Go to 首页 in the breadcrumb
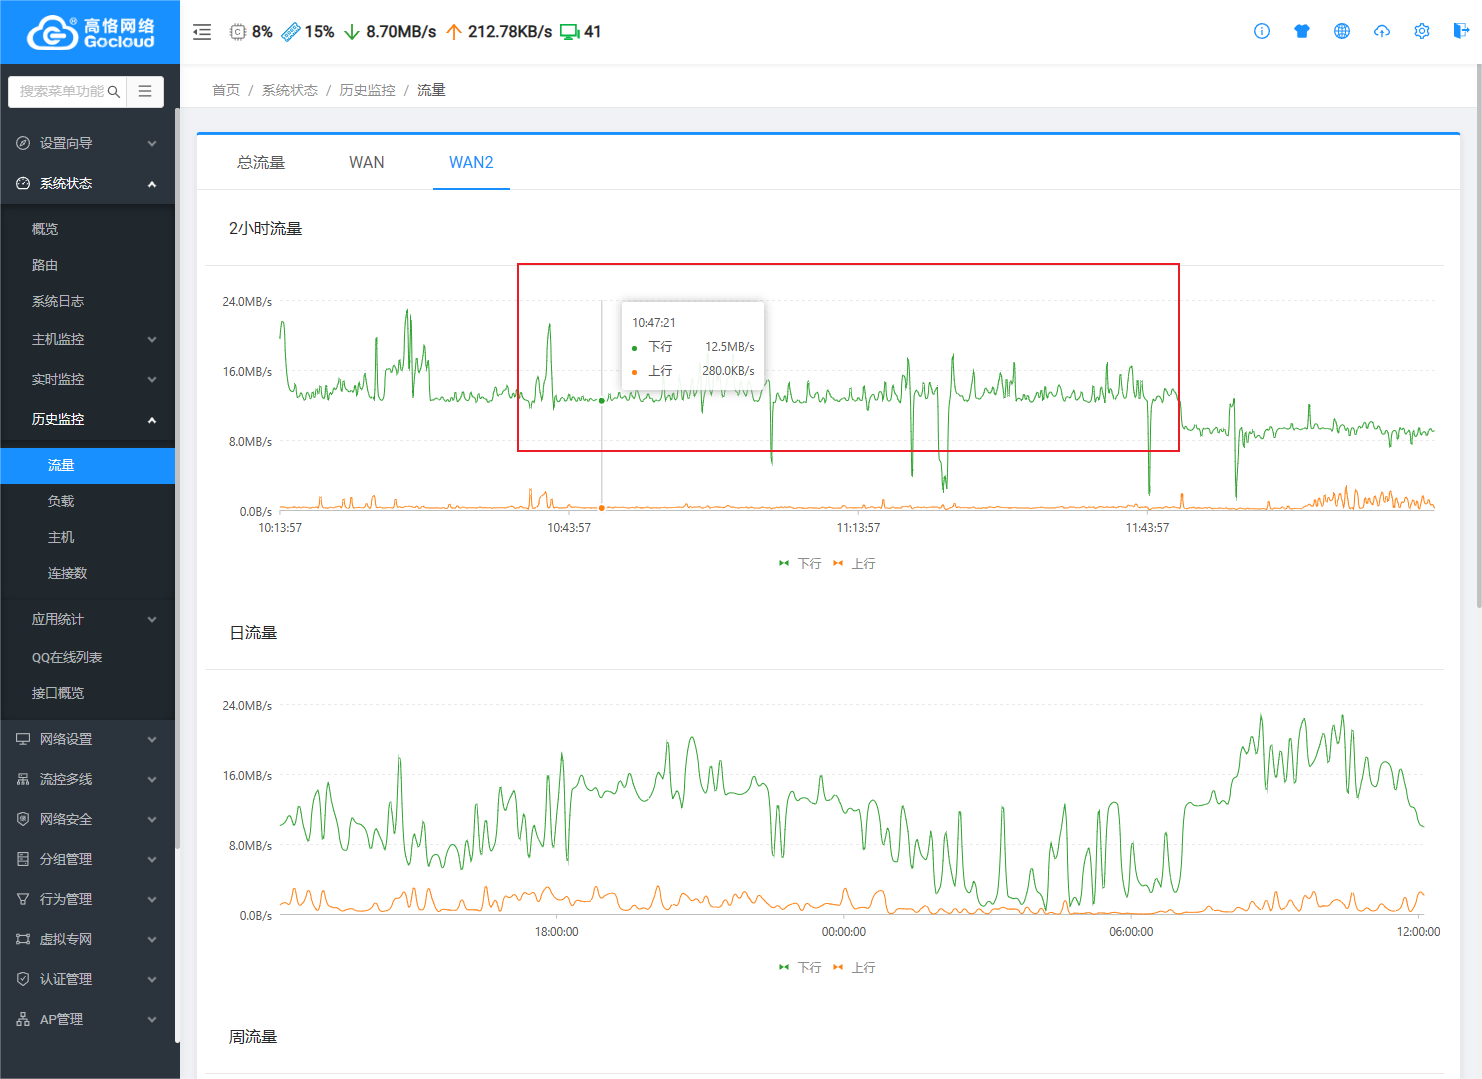This screenshot has width=1482, height=1079. click(x=226, y=90)
